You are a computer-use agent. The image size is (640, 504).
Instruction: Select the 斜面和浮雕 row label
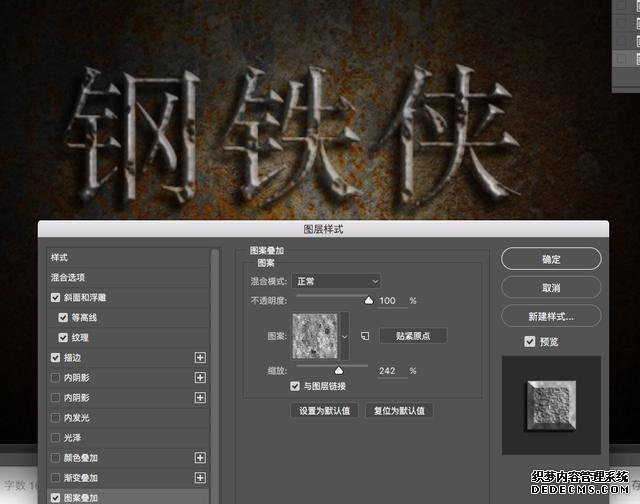coord(85,298)
